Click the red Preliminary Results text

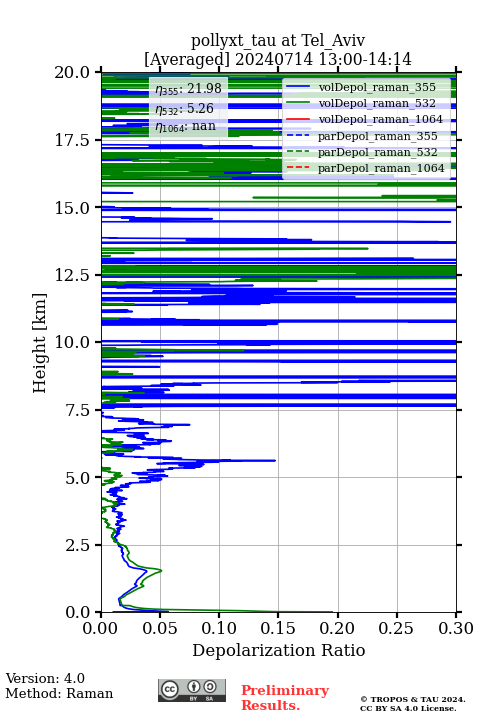(285, 698)
